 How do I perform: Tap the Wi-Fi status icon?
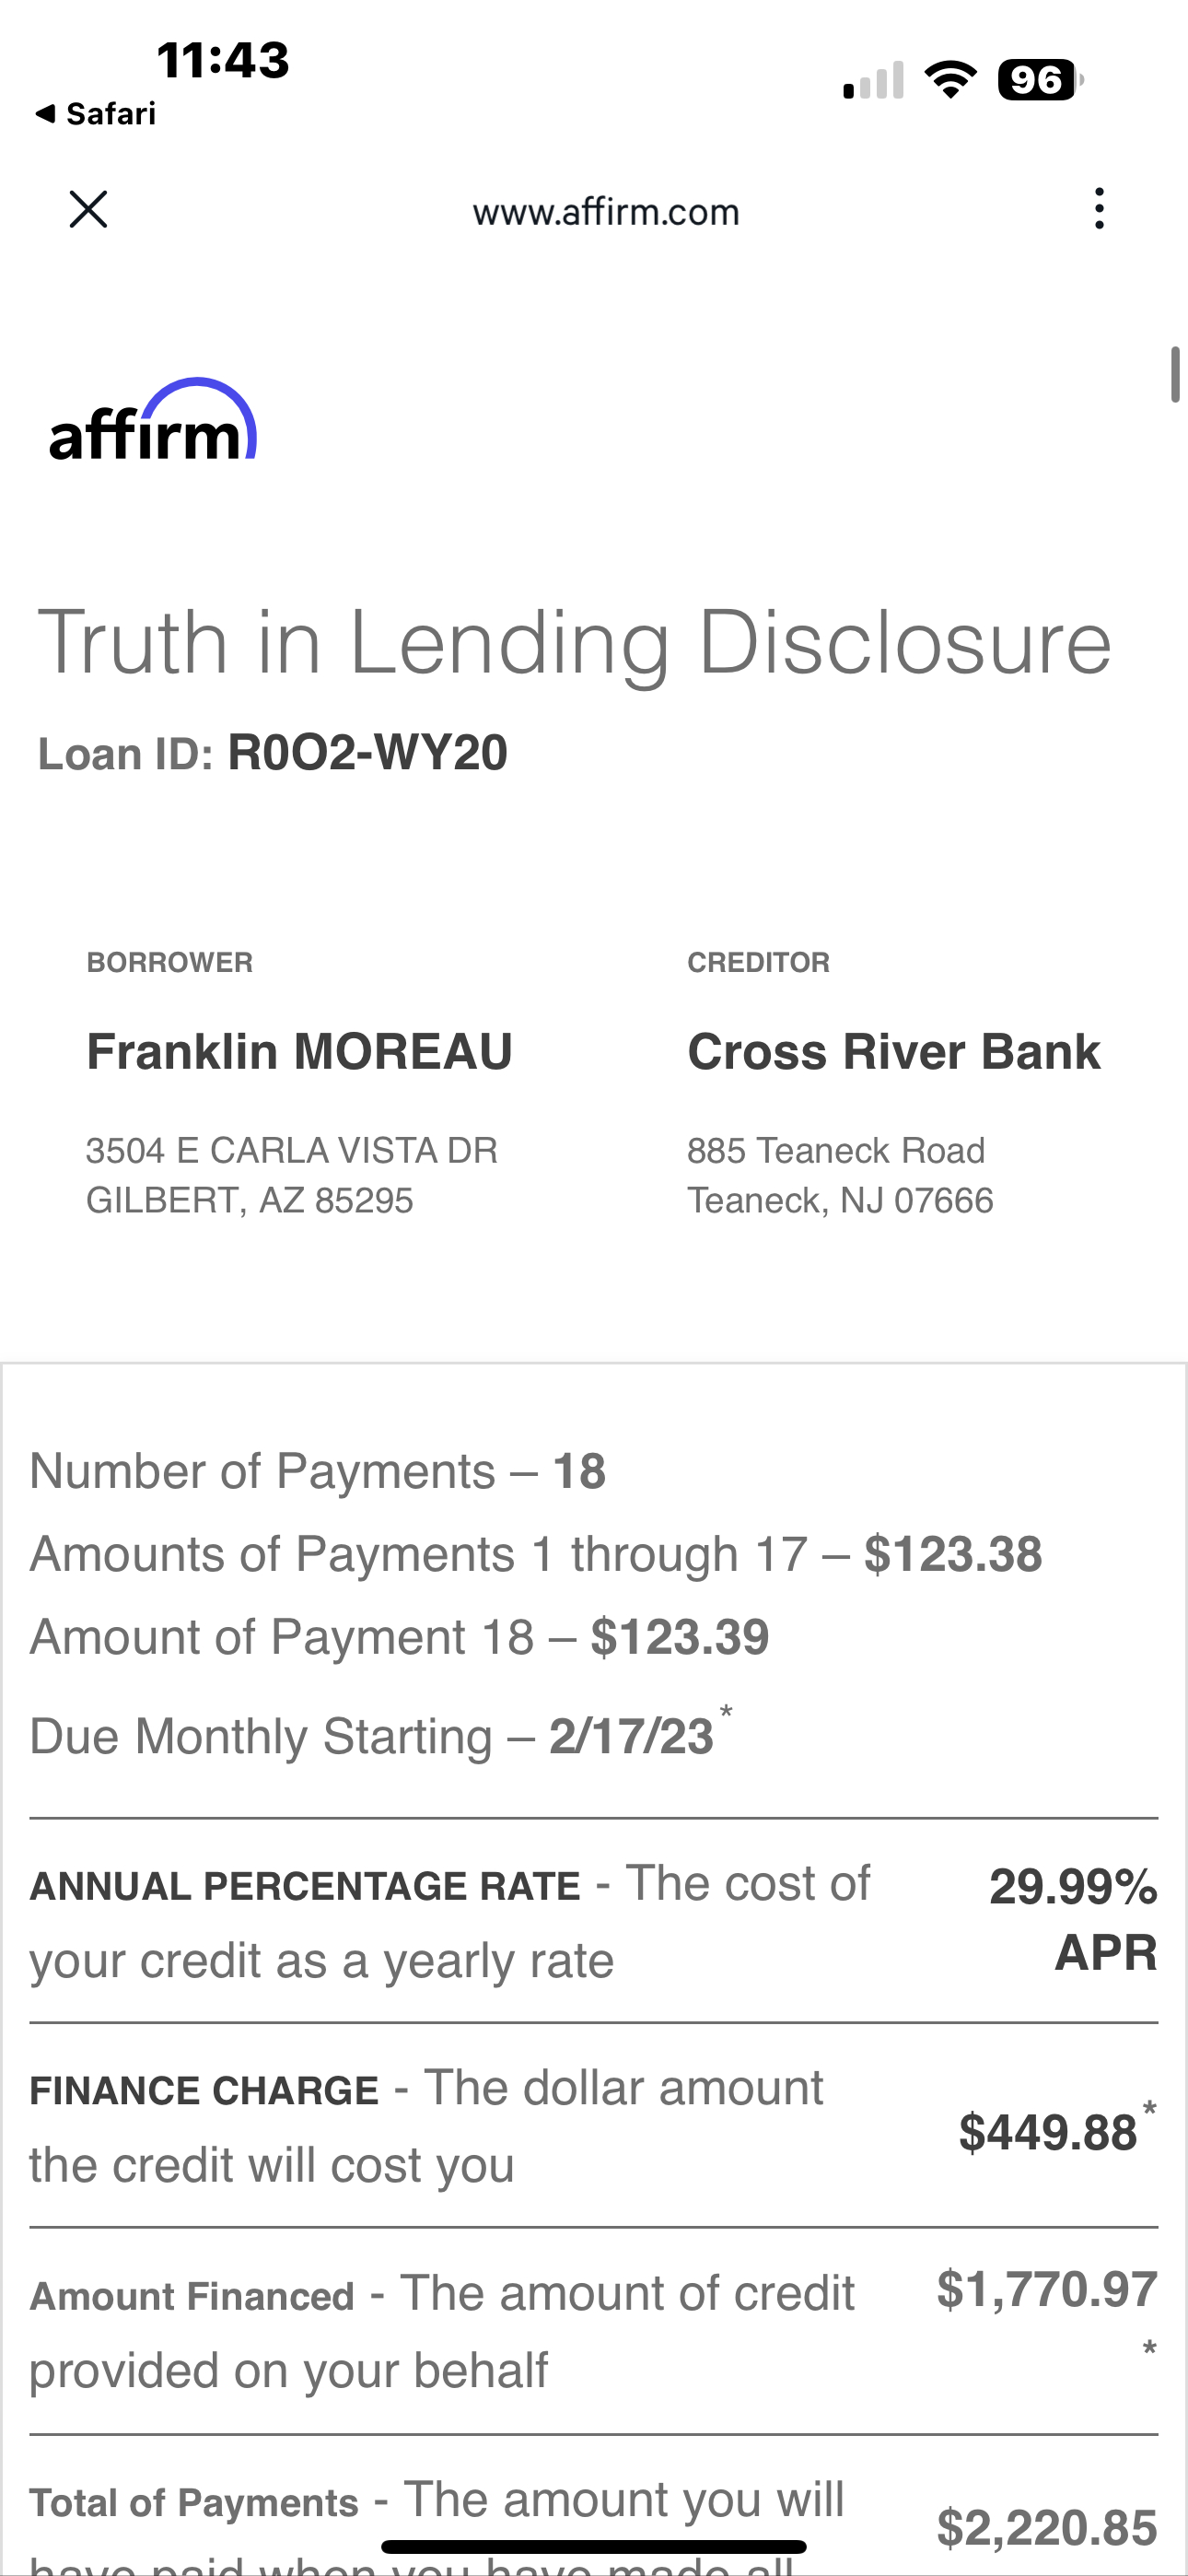[950, 80]
